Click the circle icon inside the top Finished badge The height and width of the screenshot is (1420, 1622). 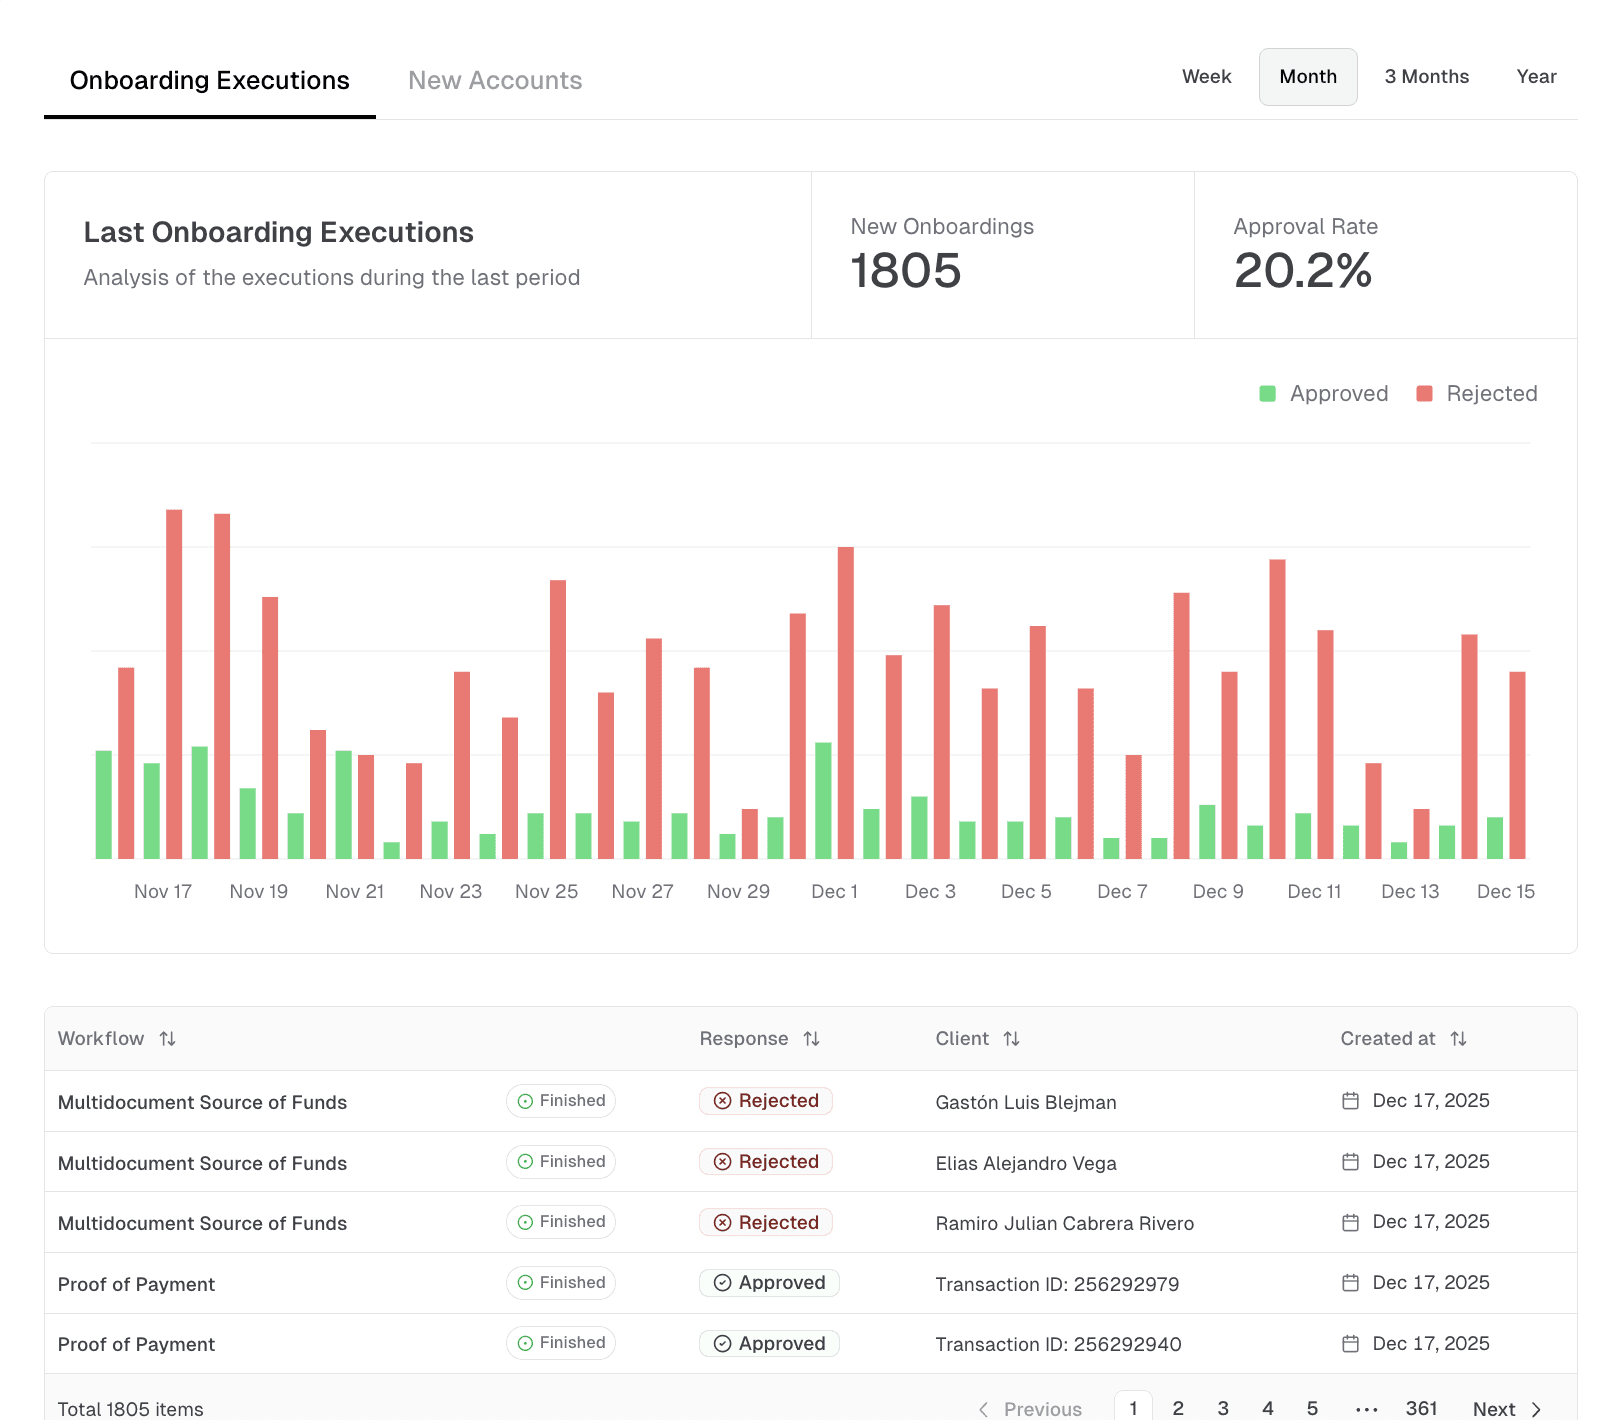click(x=523, y=1100)
